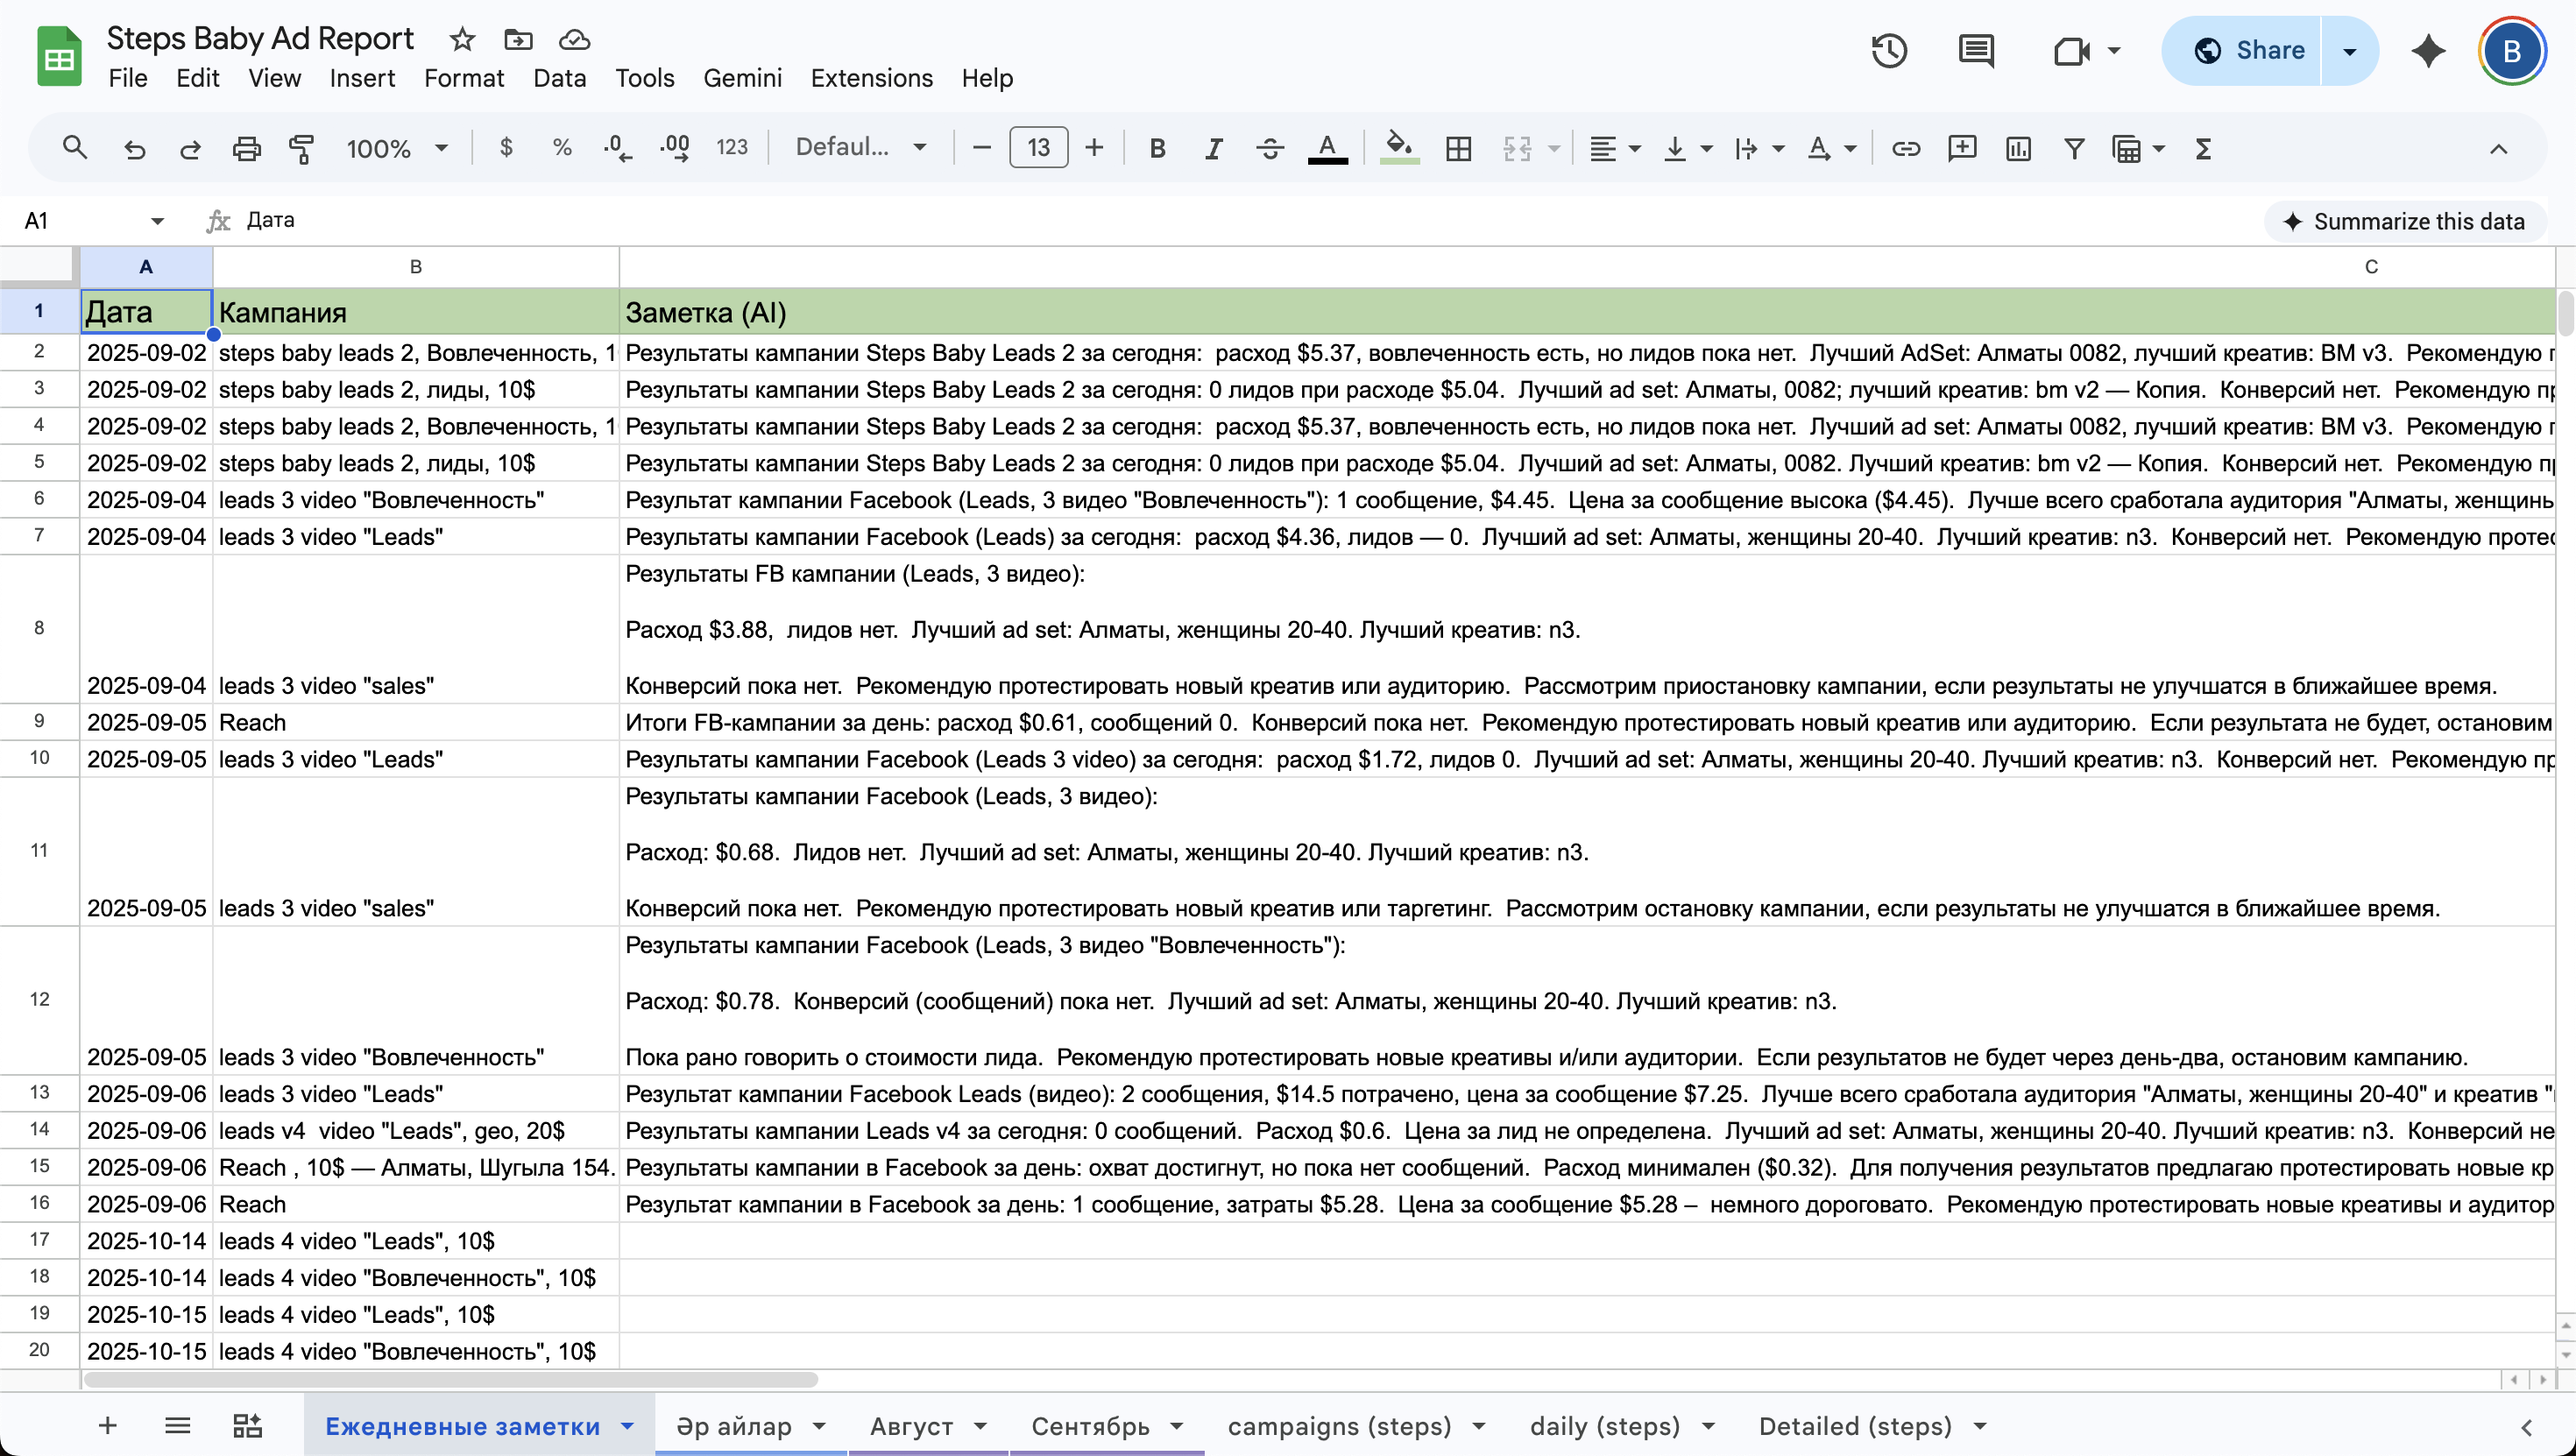
Task: Add a new sheet
Action: point(108,1425)
